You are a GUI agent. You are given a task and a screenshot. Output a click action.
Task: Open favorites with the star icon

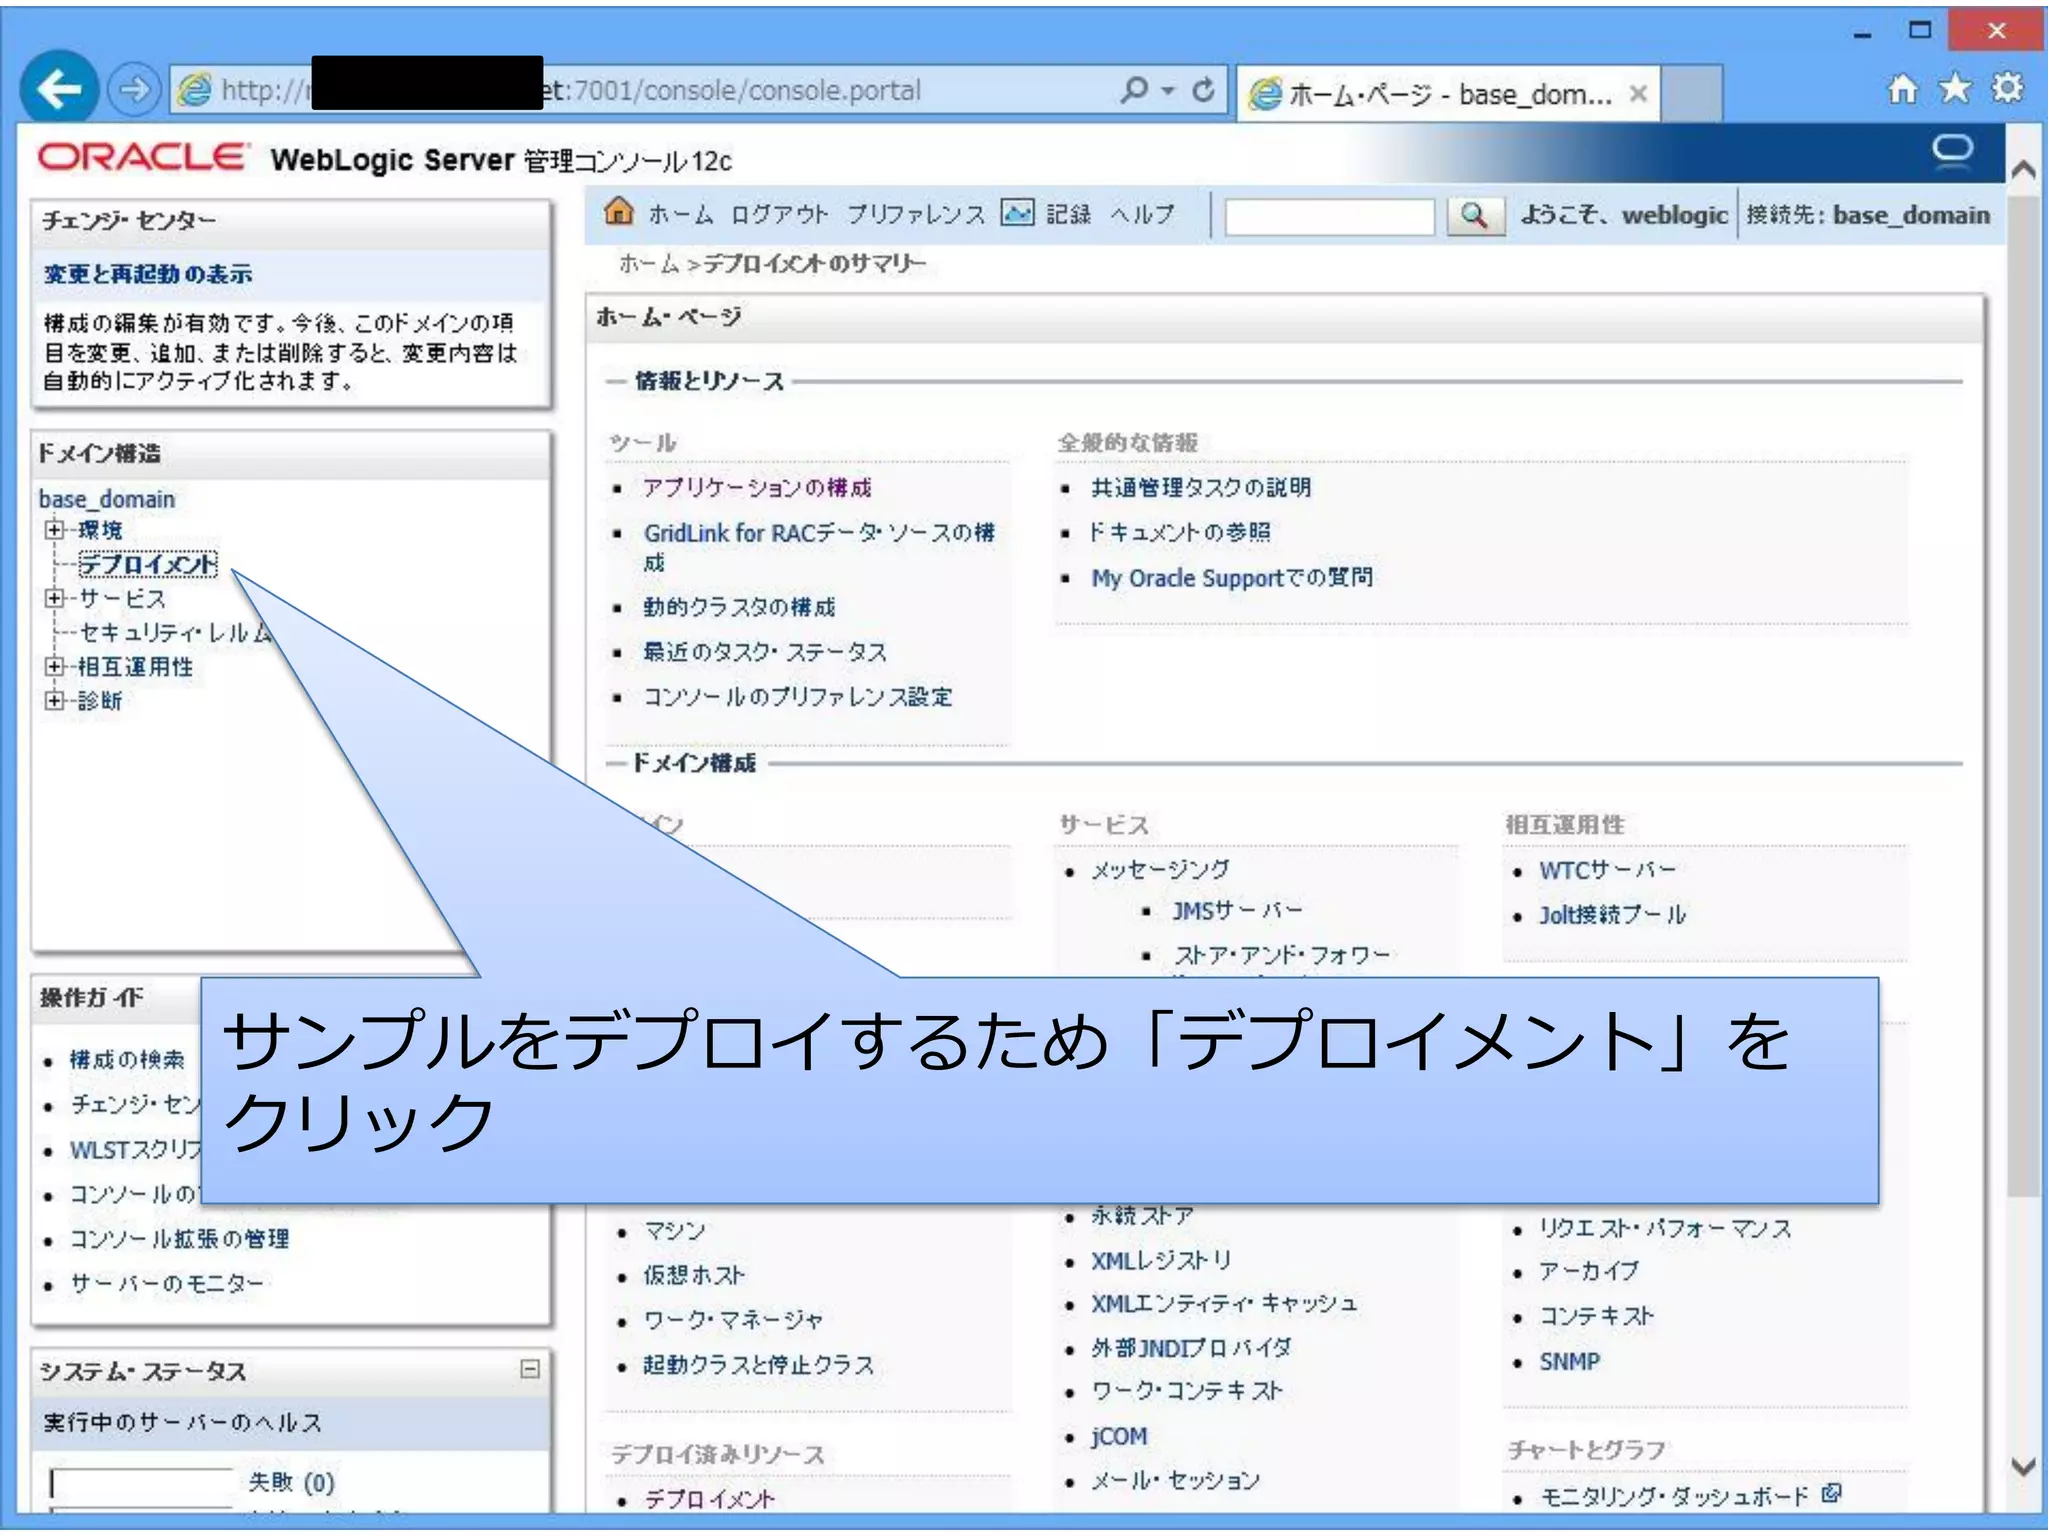click(x=1955, y=89)
